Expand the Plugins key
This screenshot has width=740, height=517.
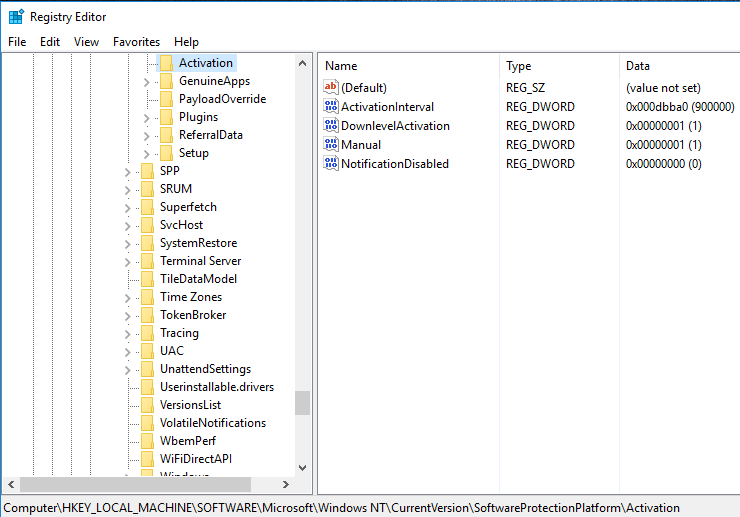(x=146, y=118)
